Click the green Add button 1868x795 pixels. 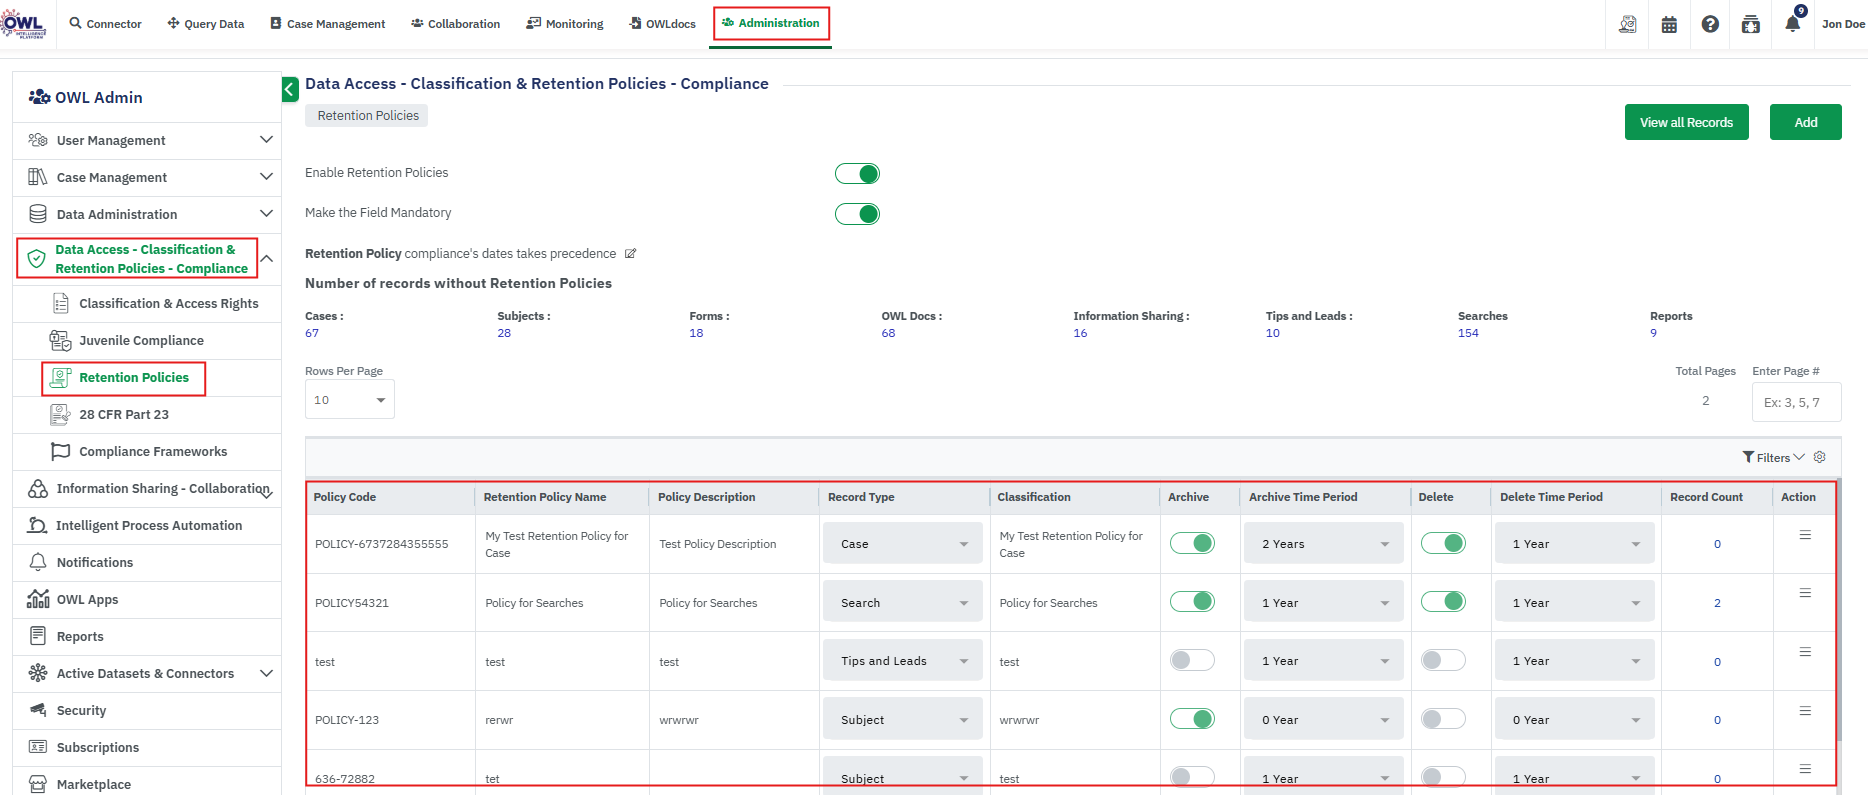pos(1805,122)
